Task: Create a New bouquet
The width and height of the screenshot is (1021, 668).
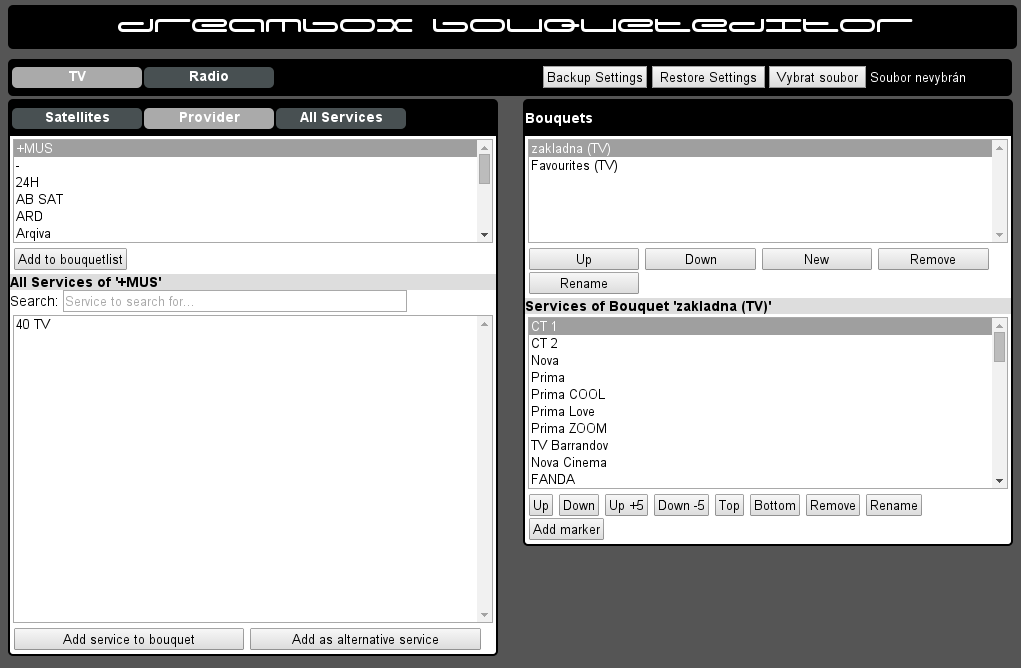Action: click(x=817, y=259)
